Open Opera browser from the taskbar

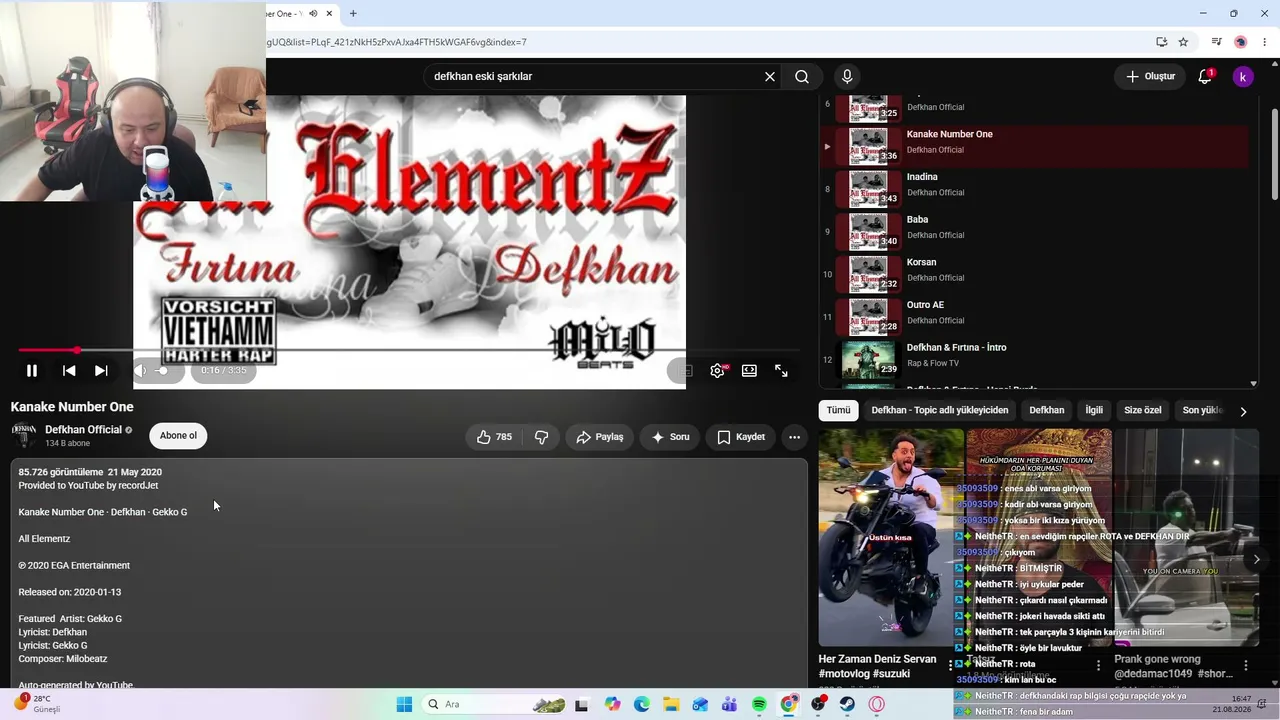tap(877, 704)
